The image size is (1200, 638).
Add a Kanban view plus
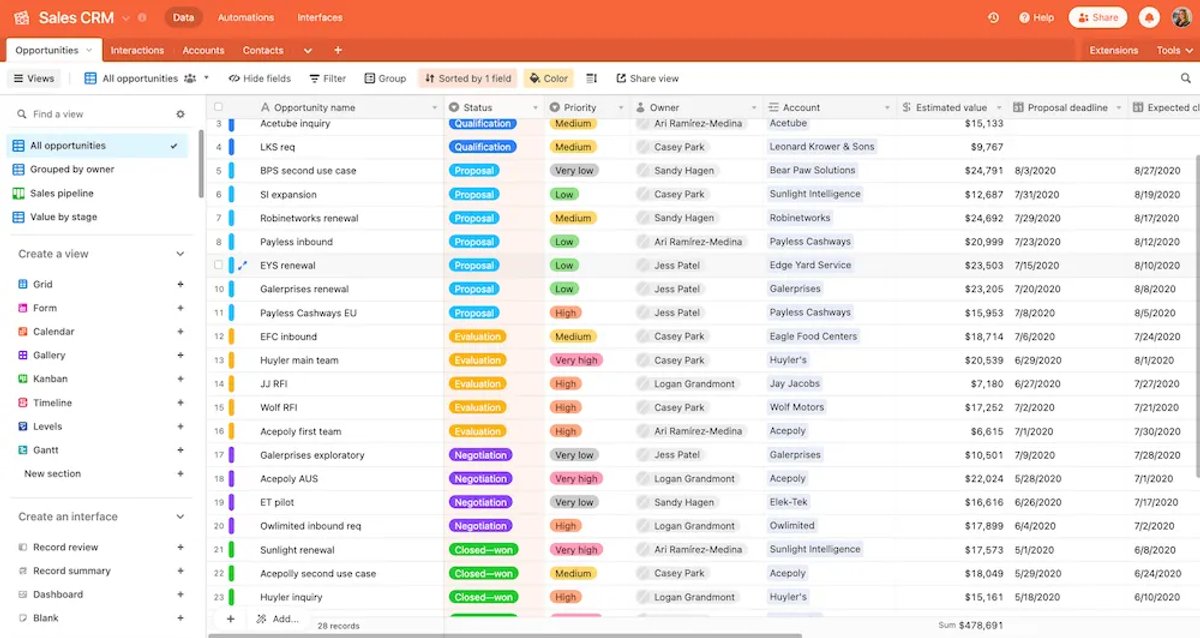coord(181,379)
